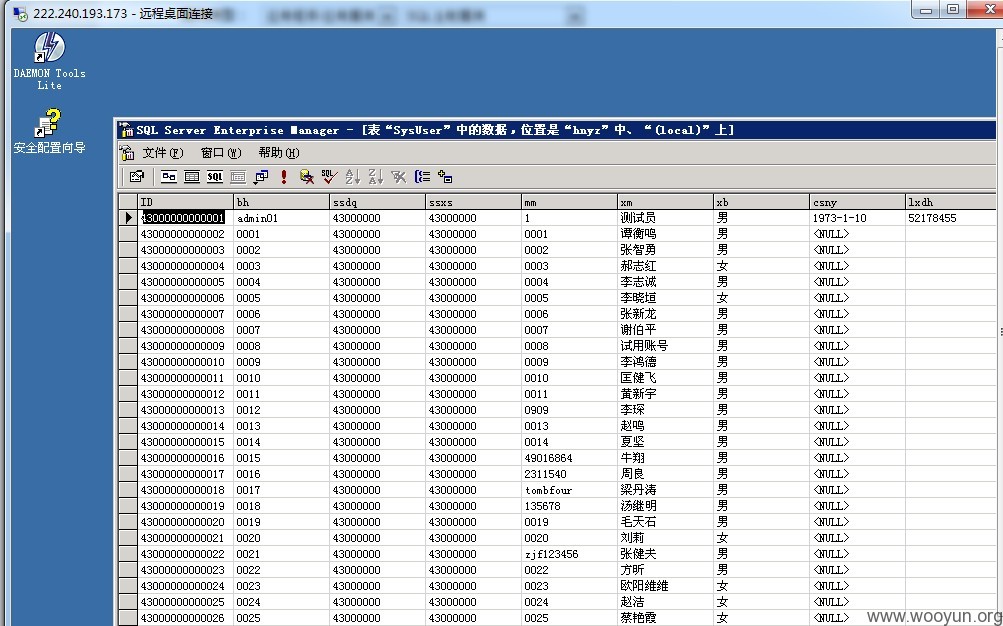Open the 文件(F) menu

[x=162, y=153]
